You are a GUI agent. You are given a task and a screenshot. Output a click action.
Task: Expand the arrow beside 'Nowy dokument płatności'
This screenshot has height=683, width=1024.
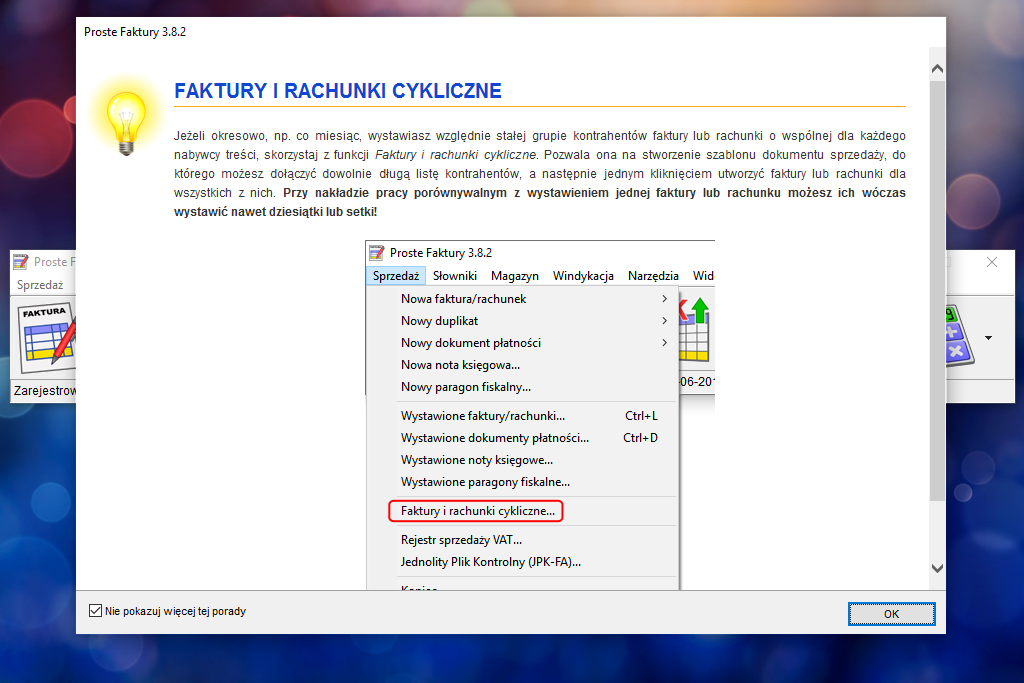pyautogui.click(x=664, y=343)
